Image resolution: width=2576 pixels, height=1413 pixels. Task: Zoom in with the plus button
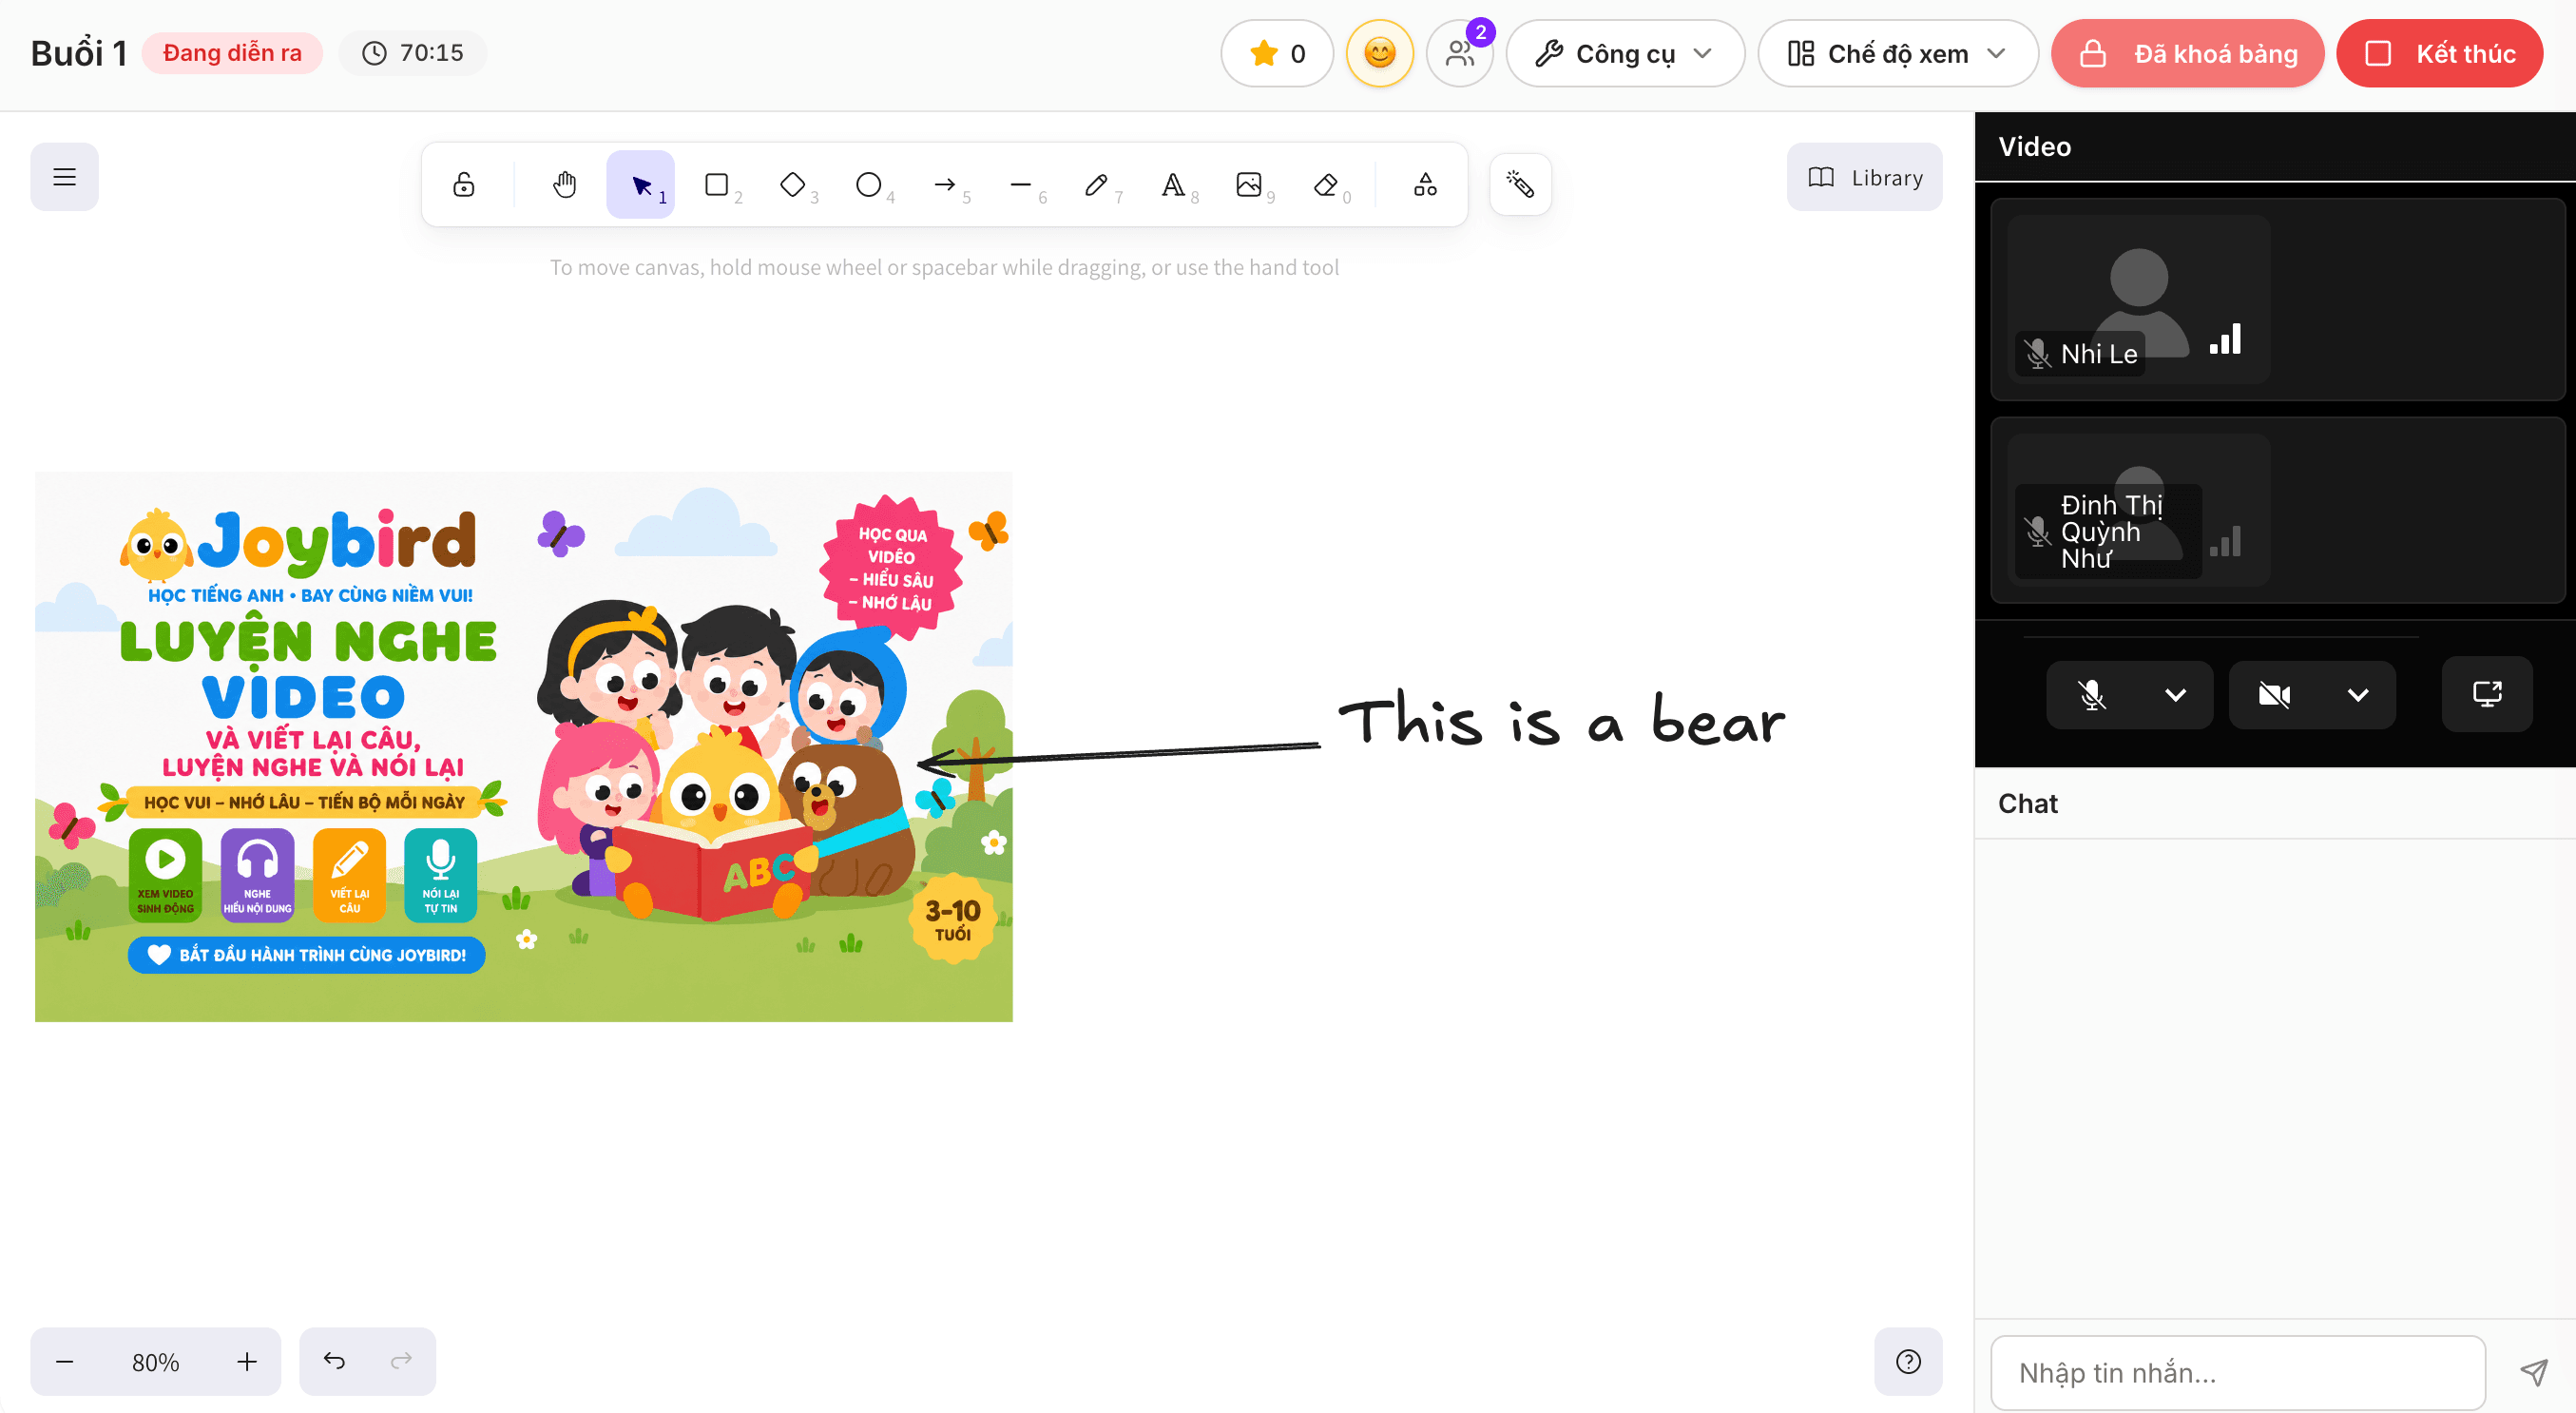click(247, 1361)
